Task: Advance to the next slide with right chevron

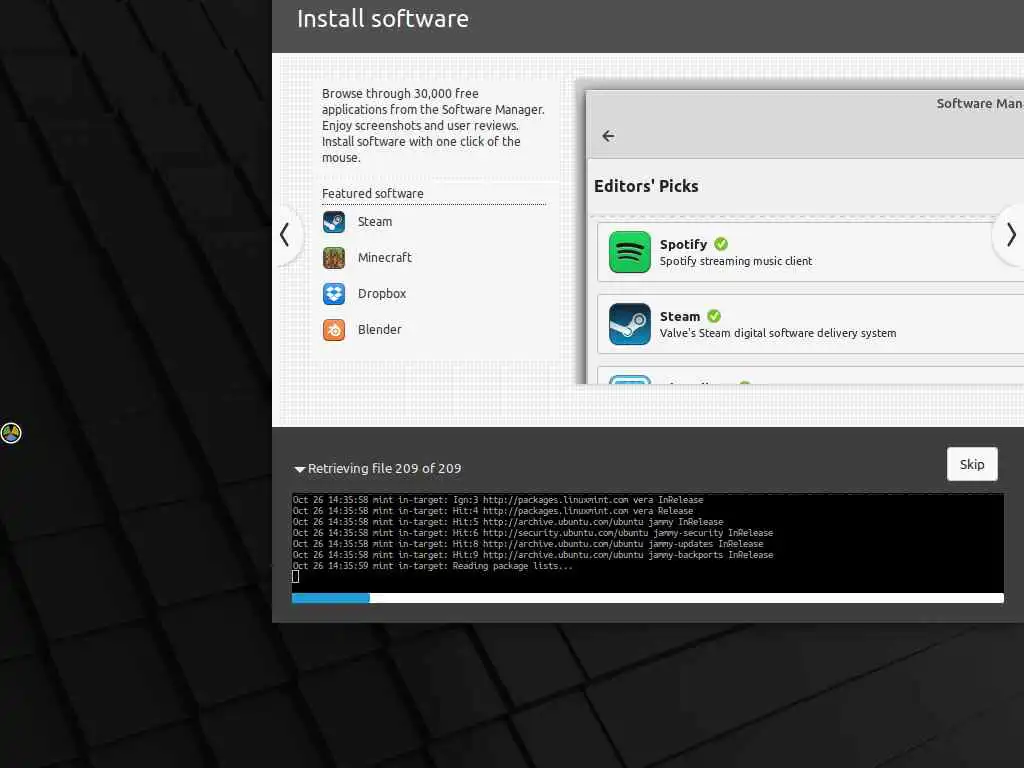Action: (x=1010, y=235)
